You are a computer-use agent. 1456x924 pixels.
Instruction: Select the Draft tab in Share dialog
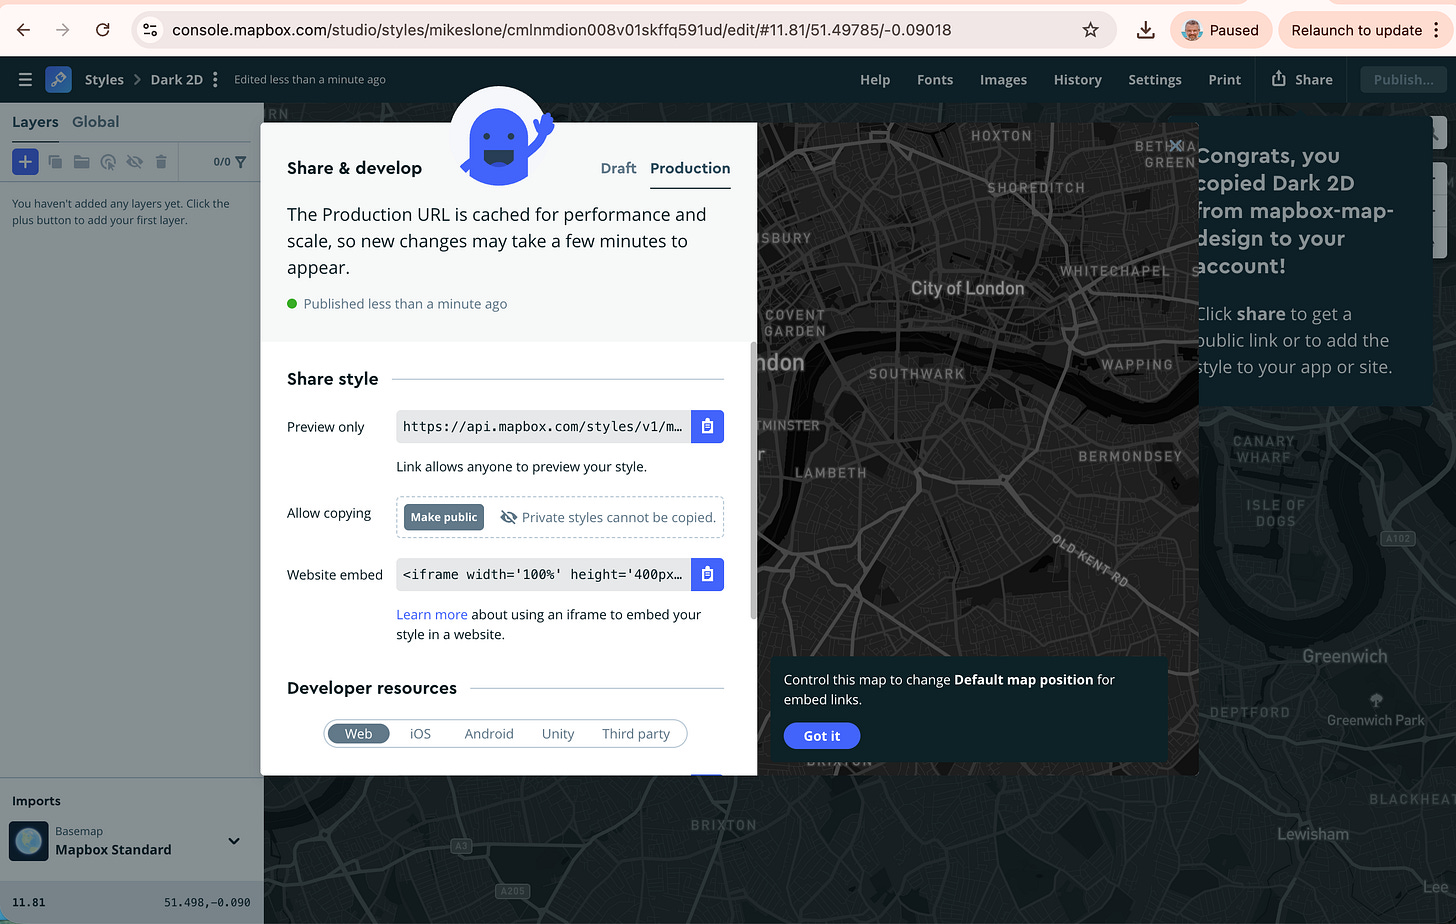pos(618,168)
